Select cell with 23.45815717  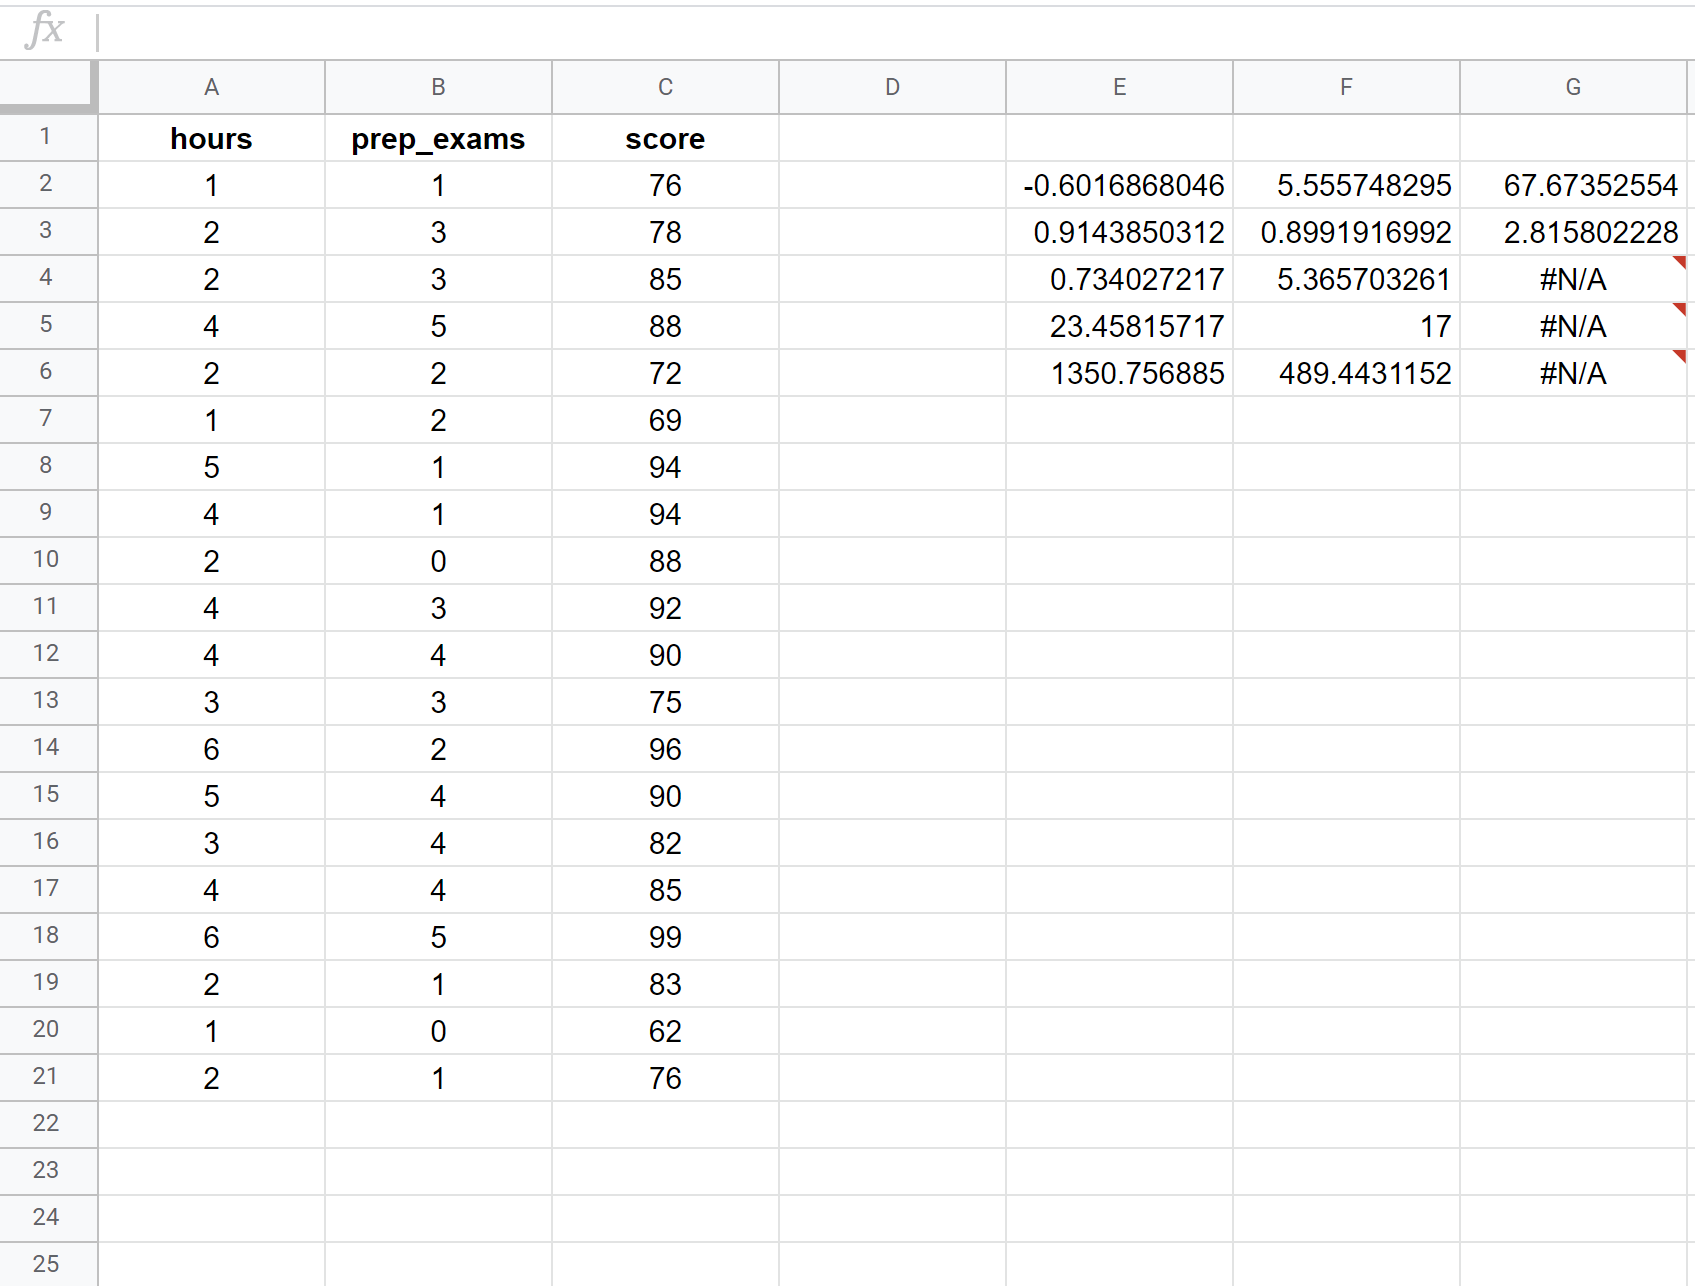point(1119,326)
